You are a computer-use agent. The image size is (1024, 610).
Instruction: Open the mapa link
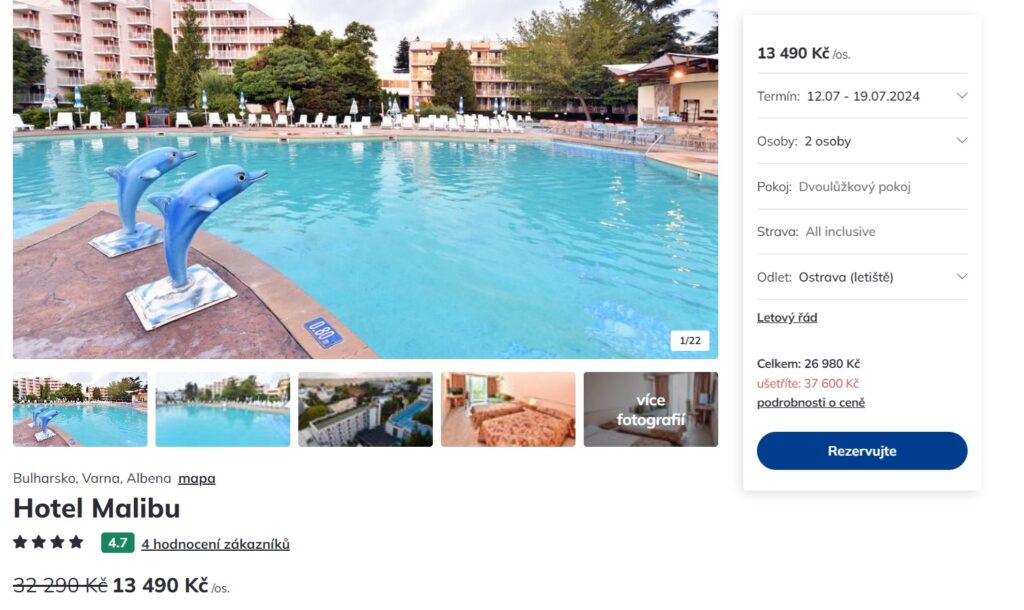coord(197,478)
